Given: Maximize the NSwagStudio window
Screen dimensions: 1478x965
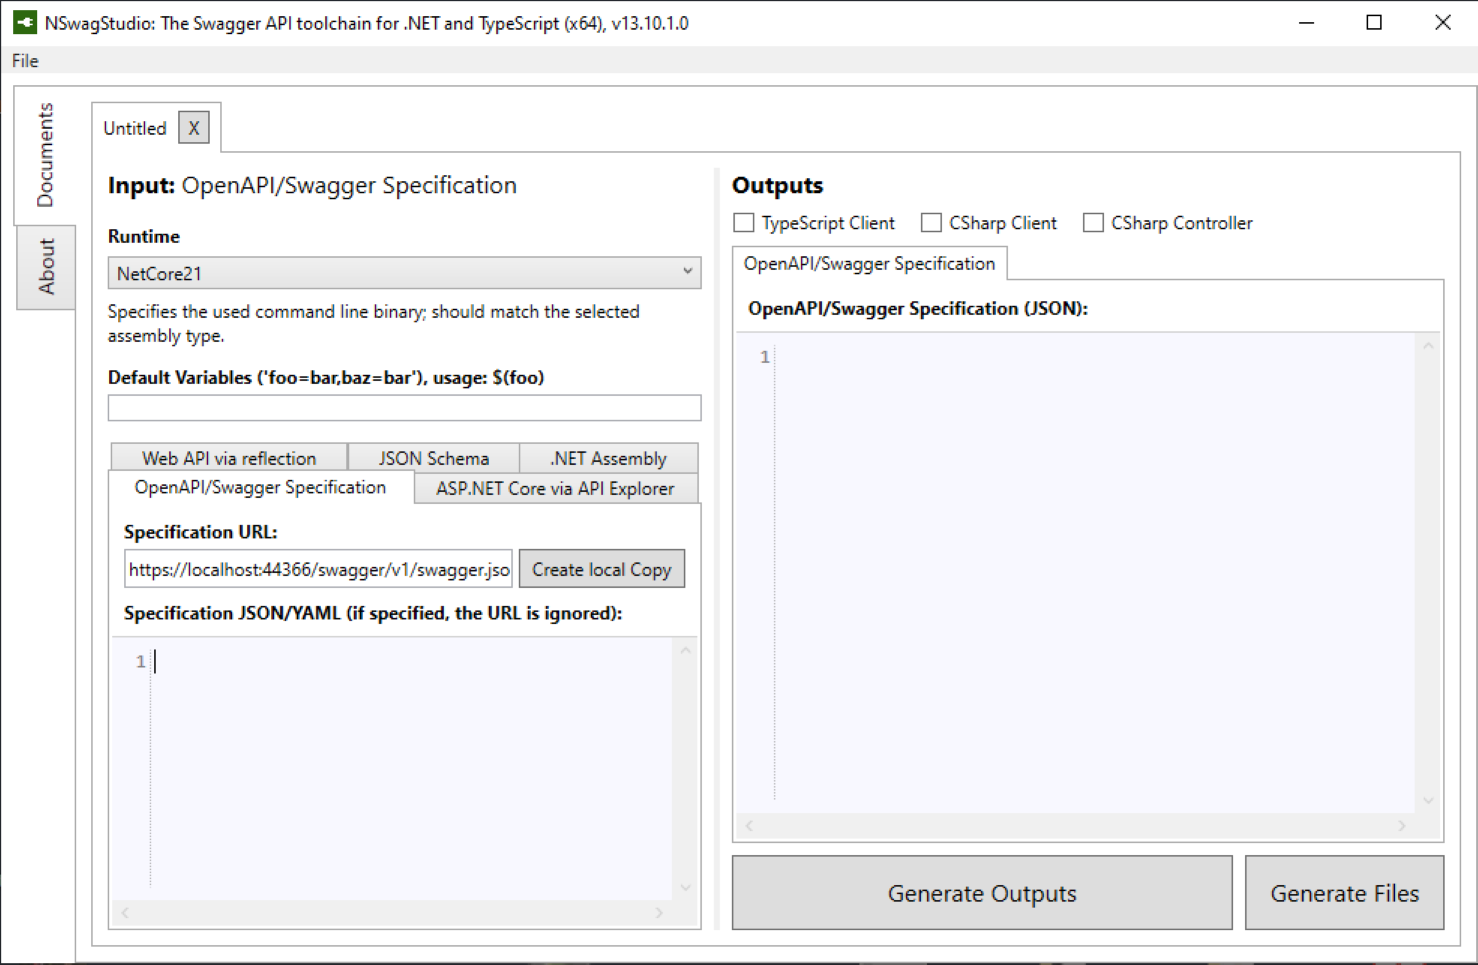Looking at the screenshot, I should coord(1374,22).
